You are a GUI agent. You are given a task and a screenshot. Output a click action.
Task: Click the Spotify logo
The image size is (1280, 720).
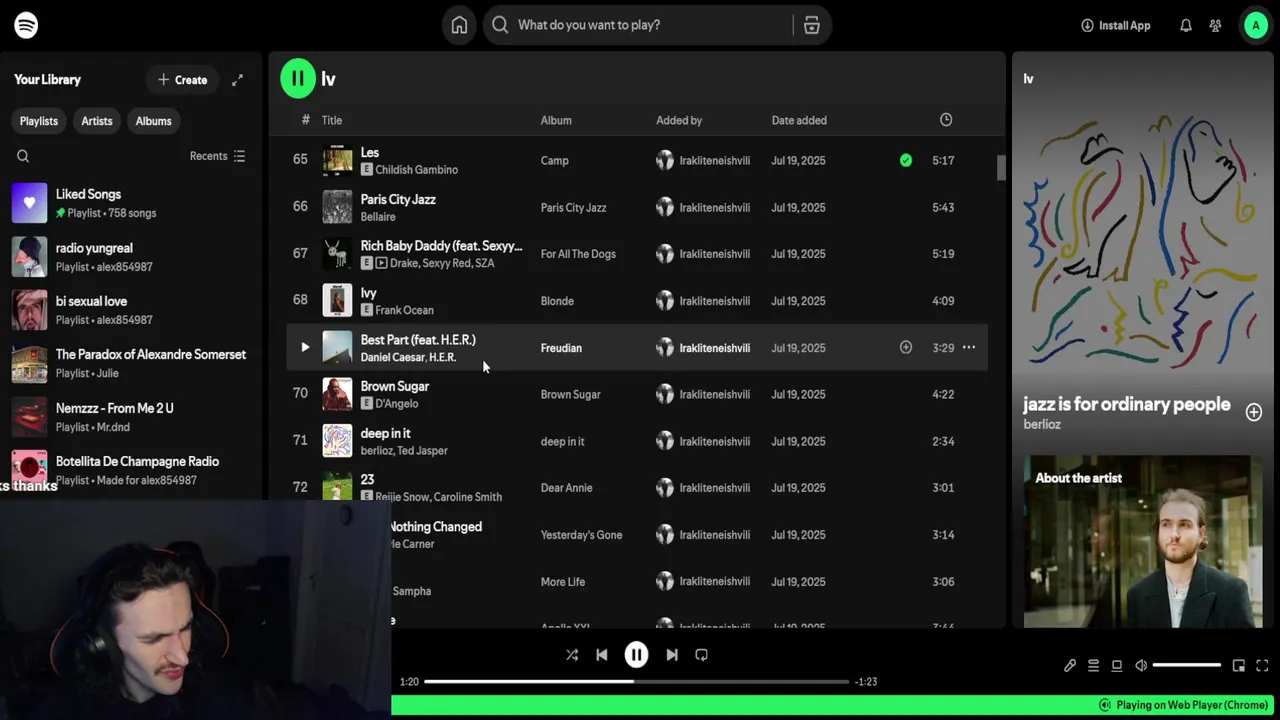pos(26,25)
